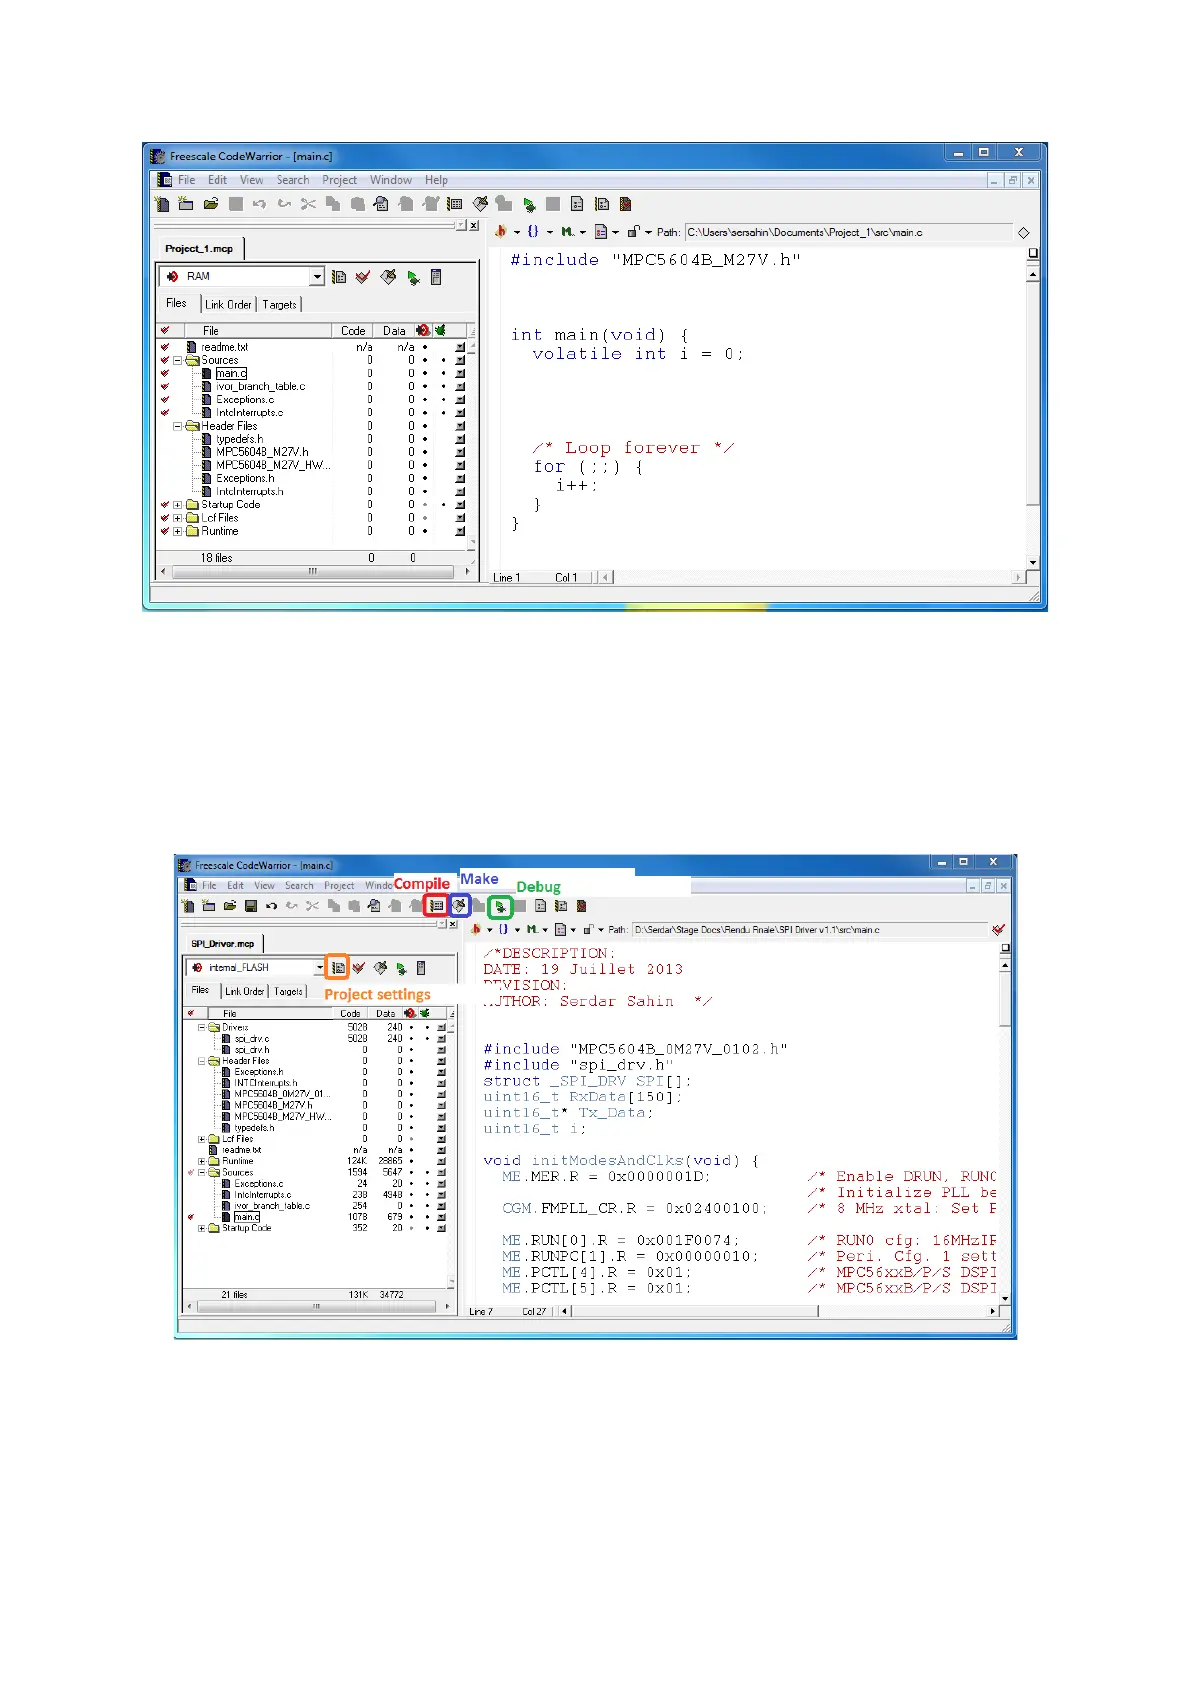Click the Project Inspector icon in SPI_Driver project panel
This screenshot has height=1684, width=1191.
pyautogui.click(x=421, y=968)
